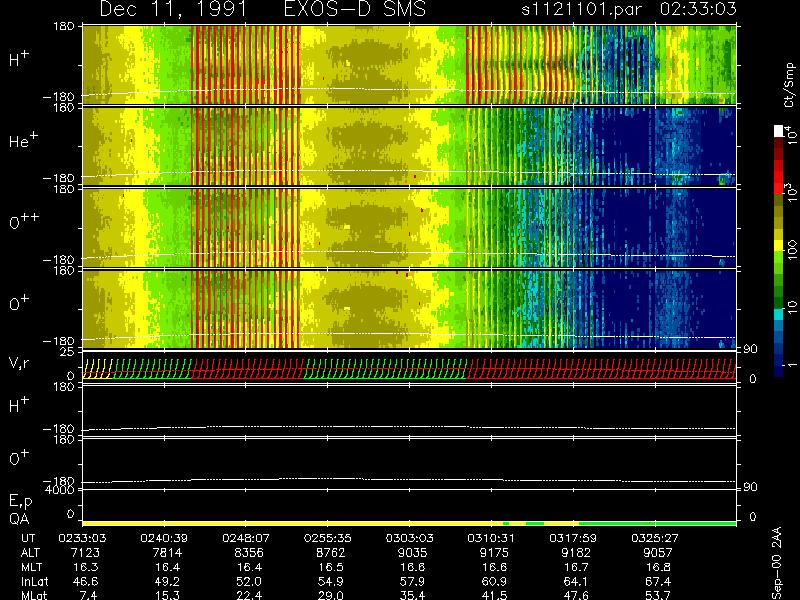This screenshot has width=800, height=600.
Task: Click the UT tick value "0255:35"
Action: (328, 538)
